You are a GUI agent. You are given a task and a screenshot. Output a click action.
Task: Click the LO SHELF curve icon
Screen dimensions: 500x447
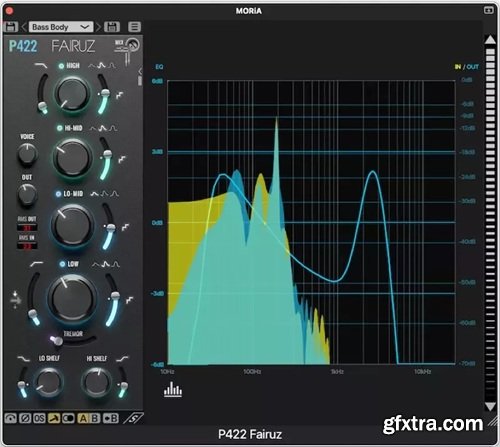23,359
